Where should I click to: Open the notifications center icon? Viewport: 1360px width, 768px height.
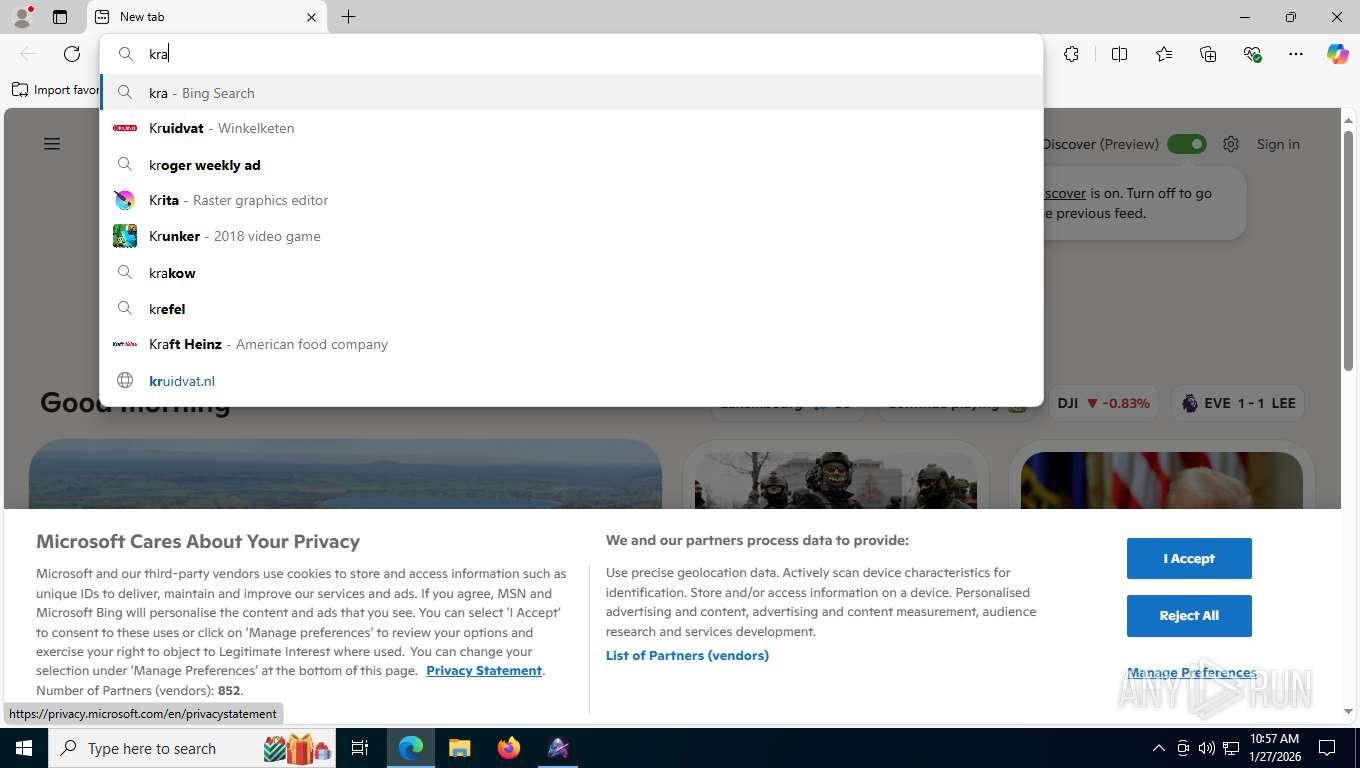(1327, 748)
